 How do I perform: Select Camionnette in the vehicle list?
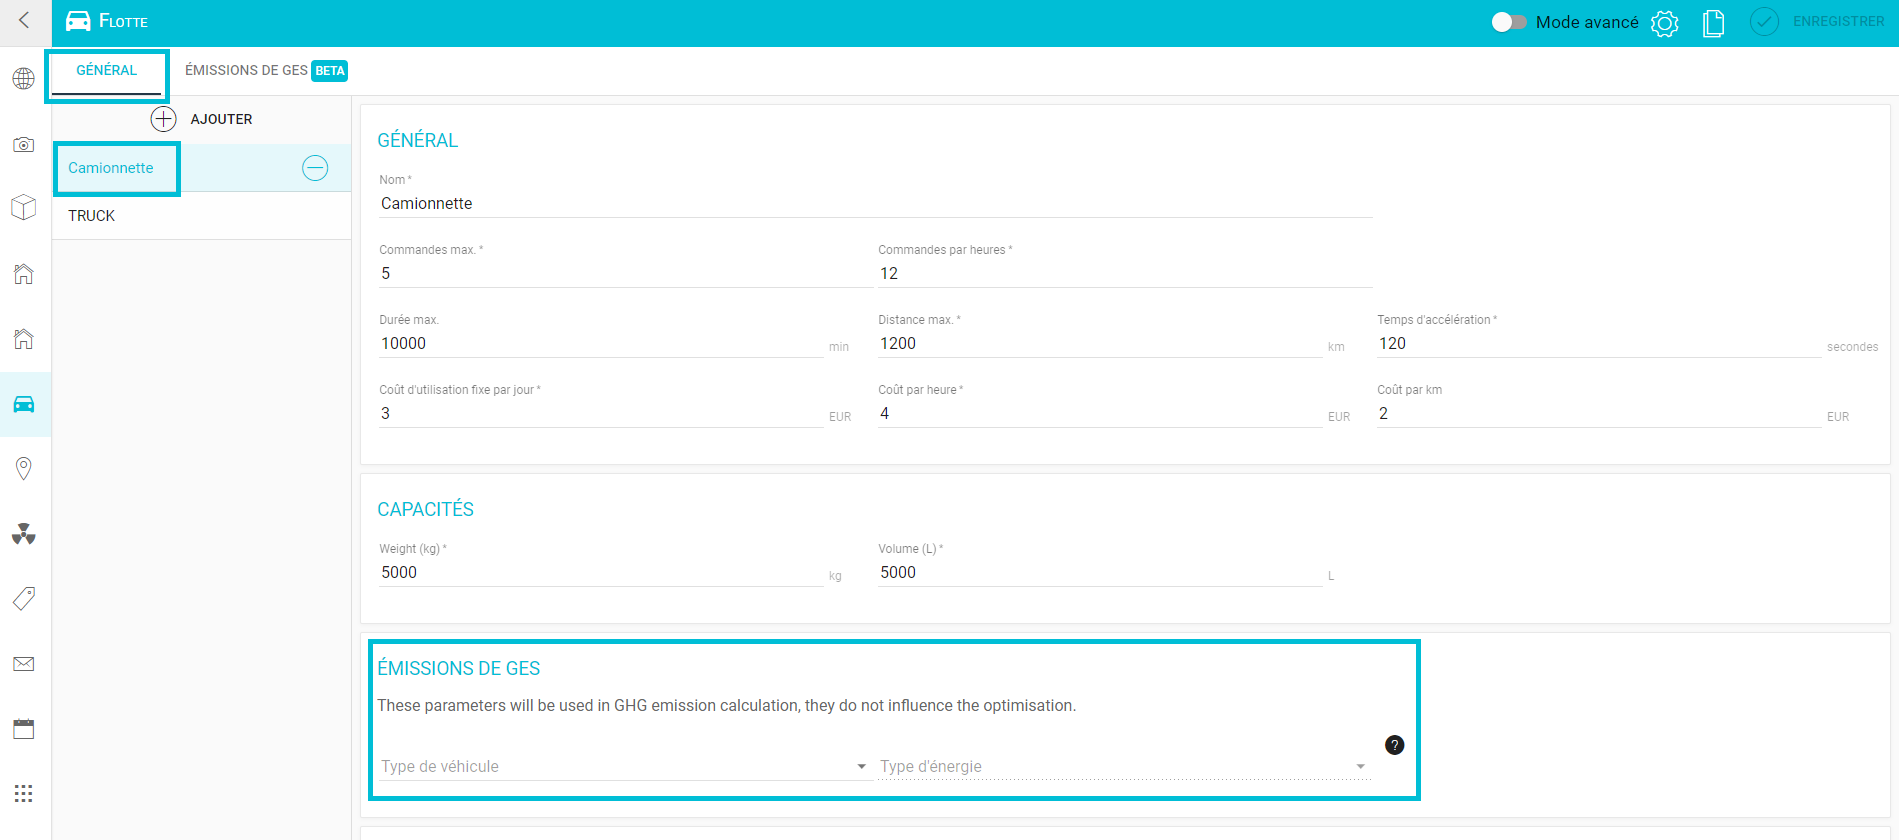point(201,168)
